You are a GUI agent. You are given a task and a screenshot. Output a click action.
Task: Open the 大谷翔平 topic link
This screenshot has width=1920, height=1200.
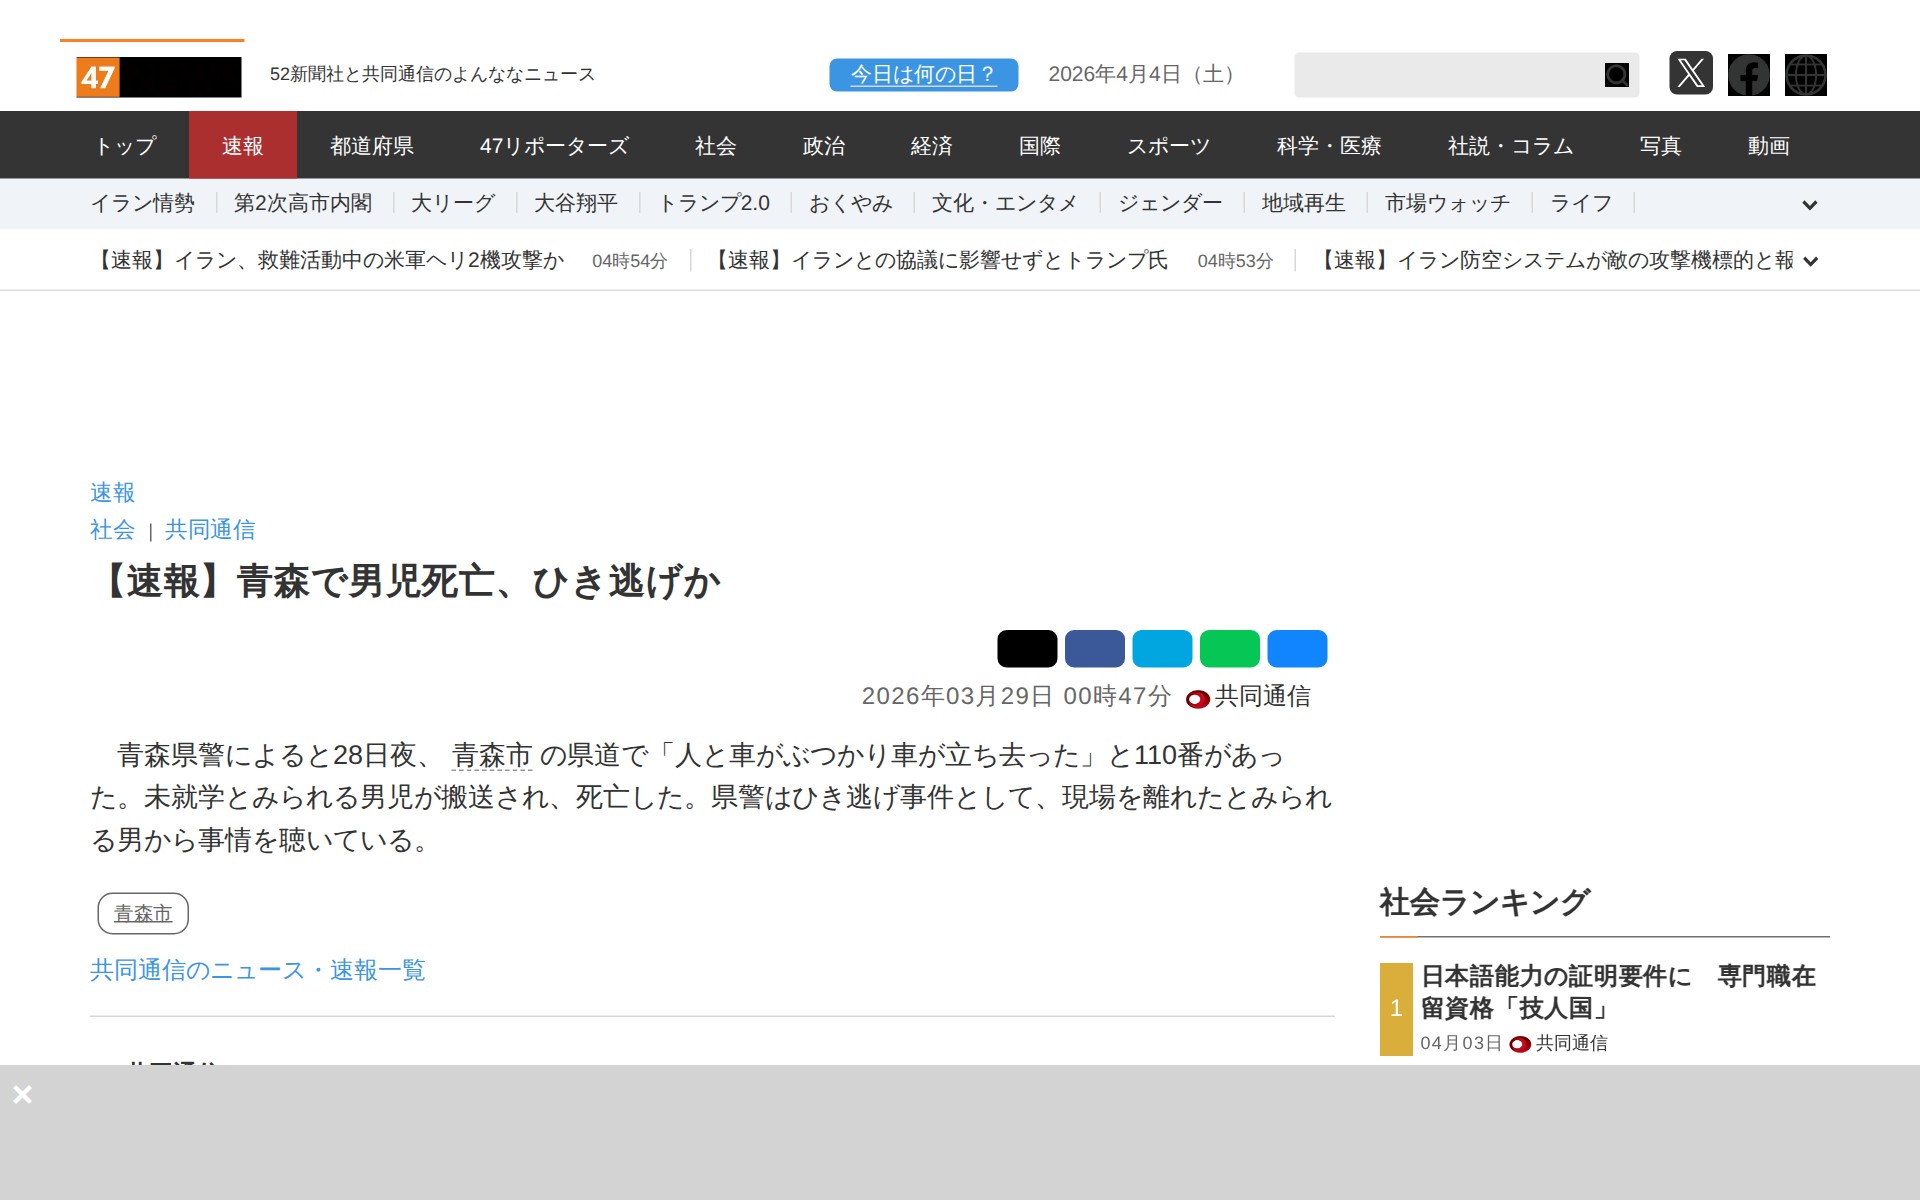(575, 204)
